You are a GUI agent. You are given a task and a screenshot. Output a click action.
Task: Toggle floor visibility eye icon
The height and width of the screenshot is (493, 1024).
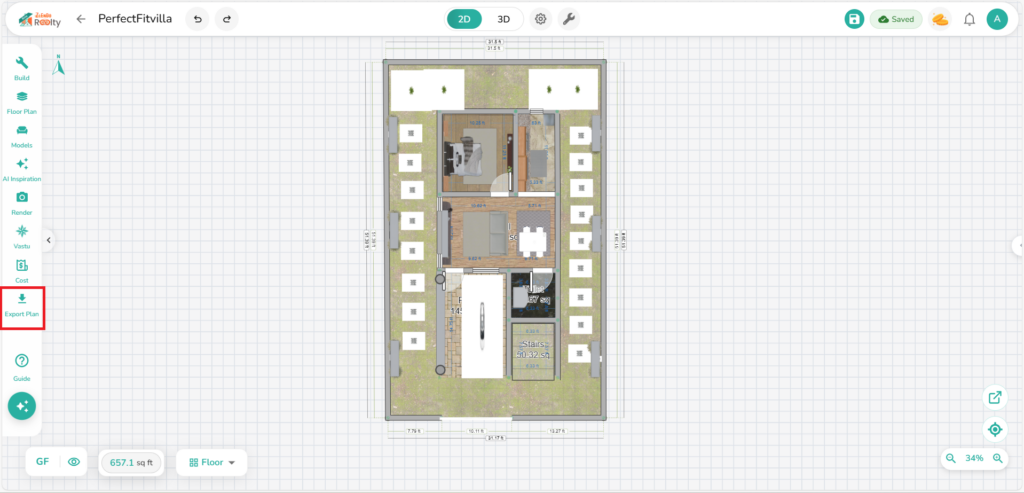pyautogui.click(x=73, y=462)
